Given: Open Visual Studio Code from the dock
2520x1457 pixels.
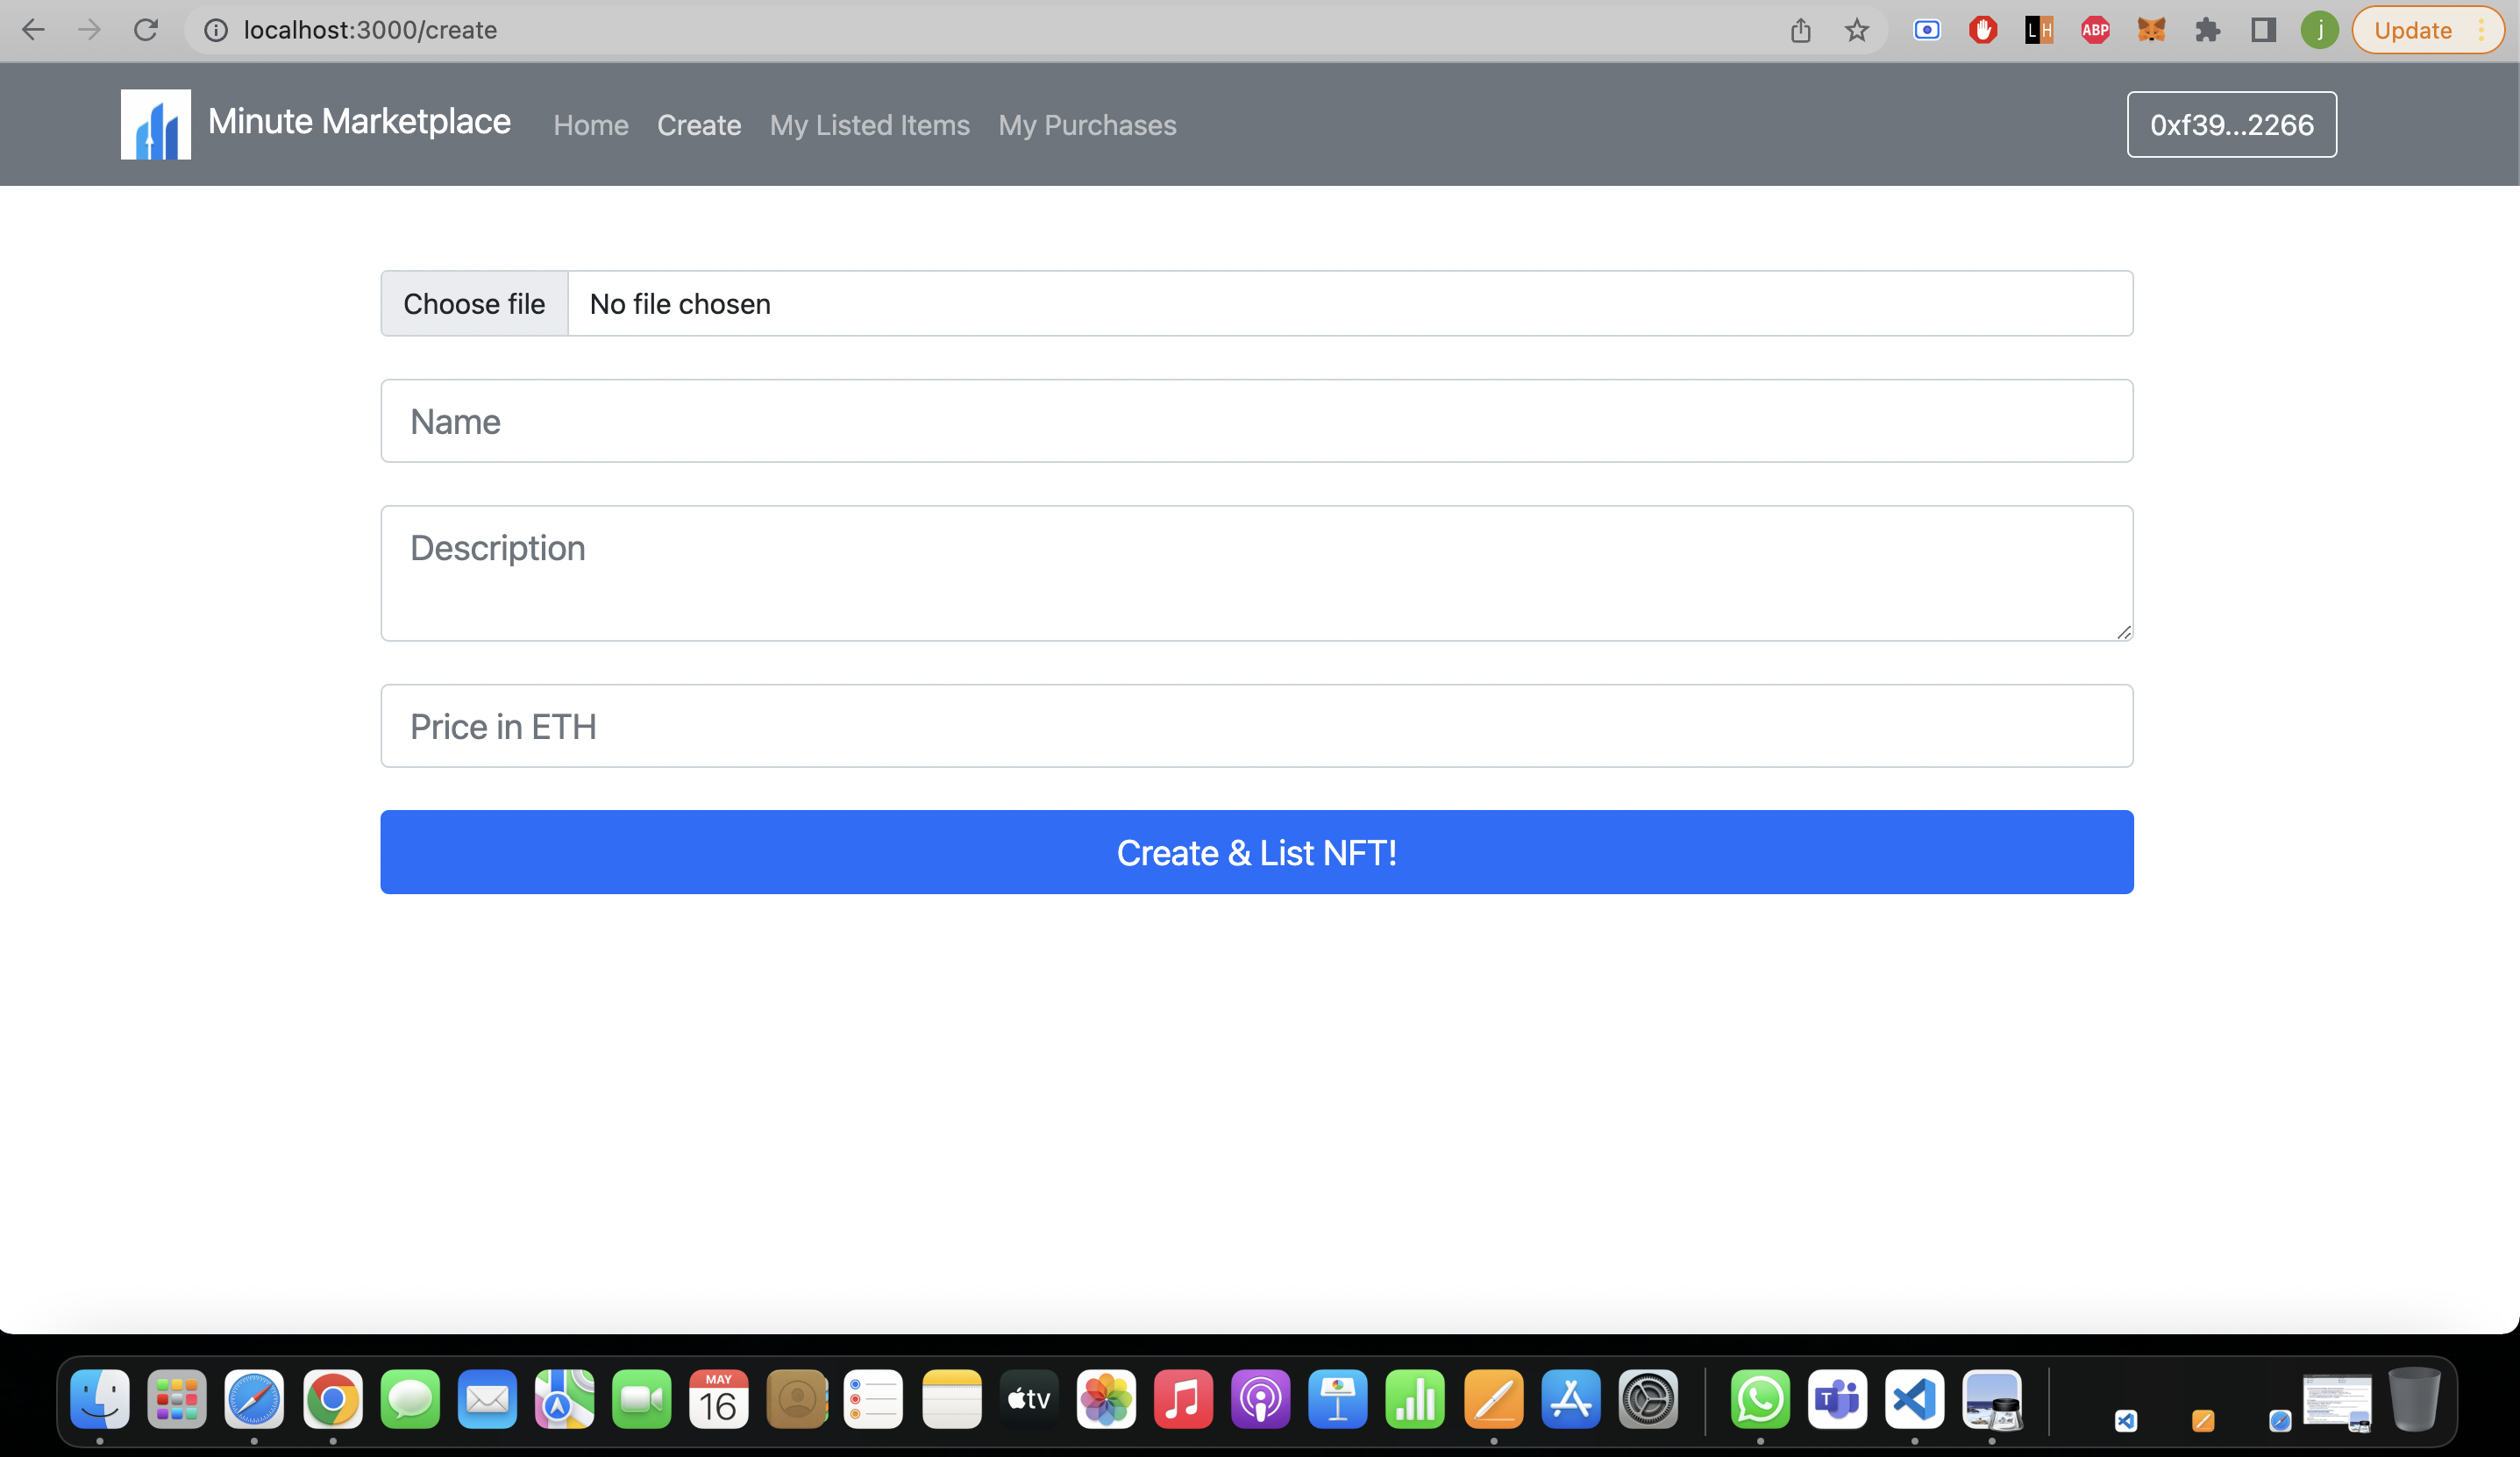Looking at the screenshot, I should click(1914, 1399).
